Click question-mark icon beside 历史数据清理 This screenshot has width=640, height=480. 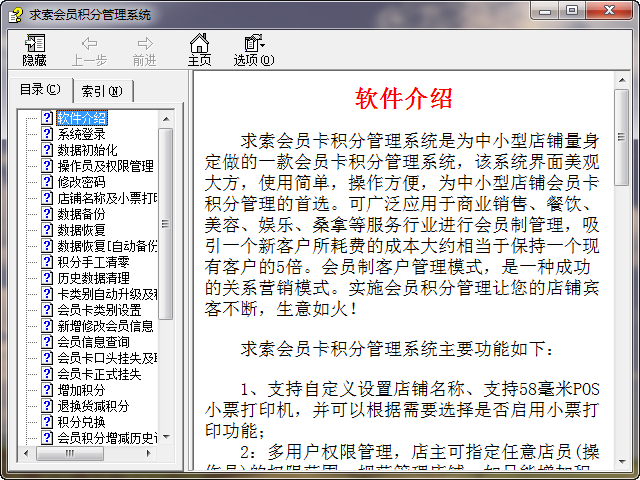point(47,278)
